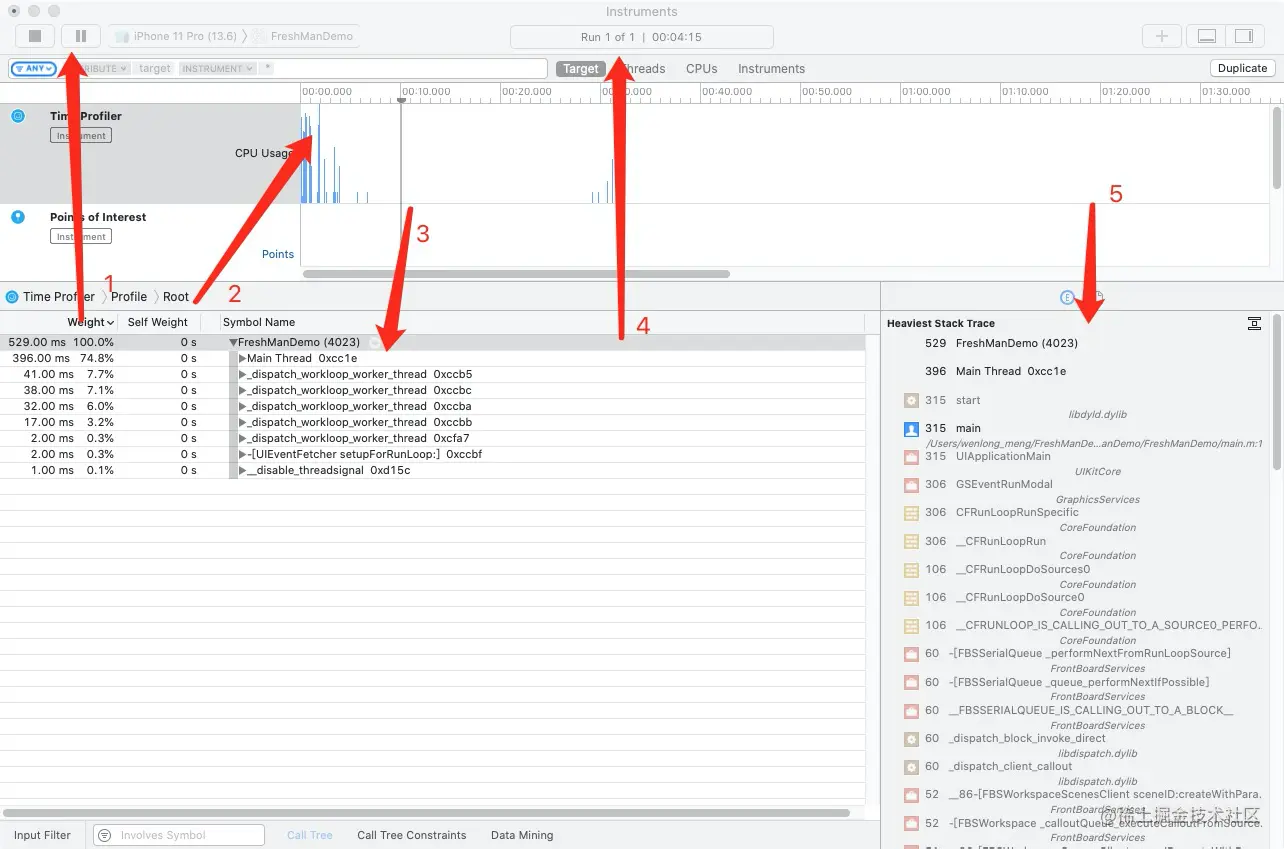The image size is (1284, 849).
Task: Select the GSEventRunModal frame icon
Action: (911, 484)
